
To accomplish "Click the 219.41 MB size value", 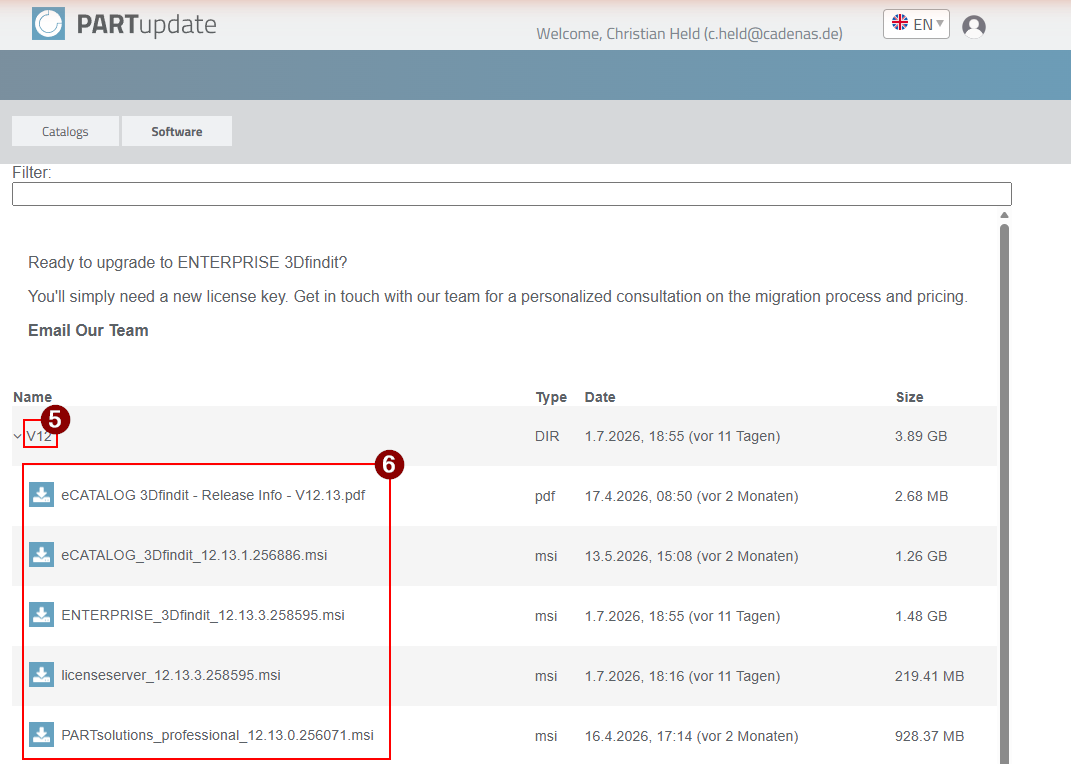I will pyautogui.click(x=930, y=677).
